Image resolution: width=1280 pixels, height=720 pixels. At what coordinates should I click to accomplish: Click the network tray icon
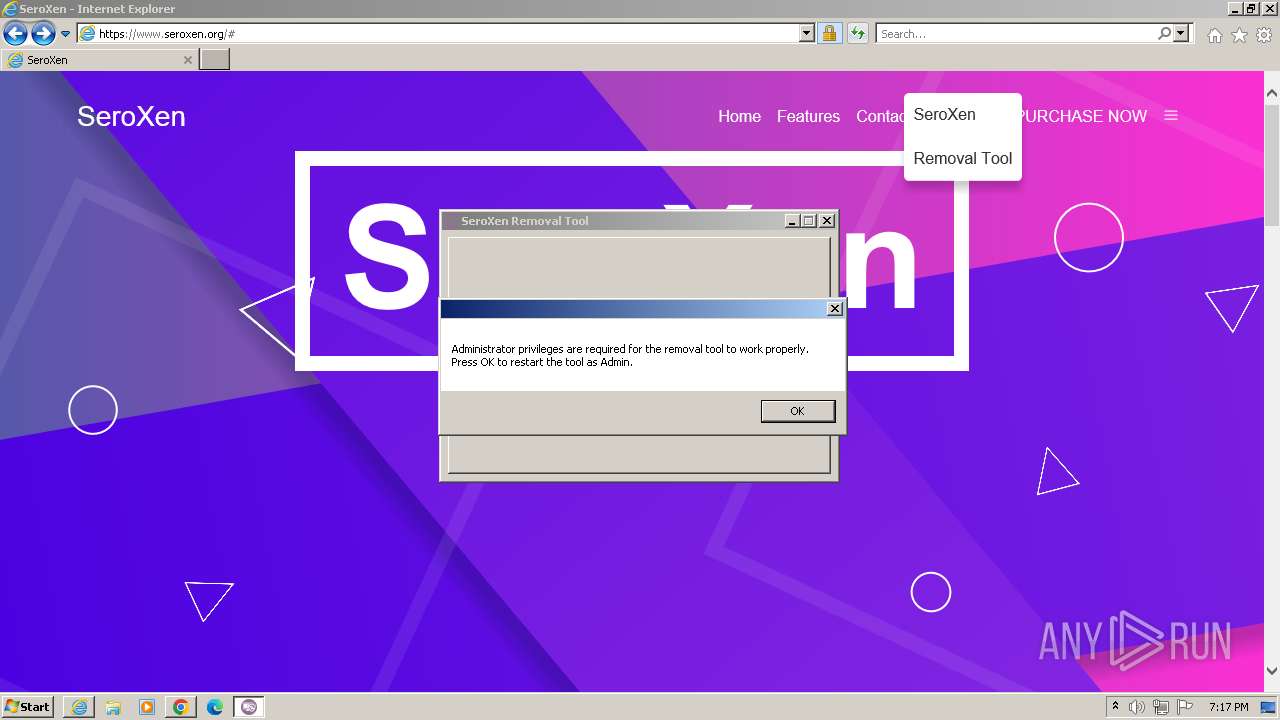point(1161,707)
